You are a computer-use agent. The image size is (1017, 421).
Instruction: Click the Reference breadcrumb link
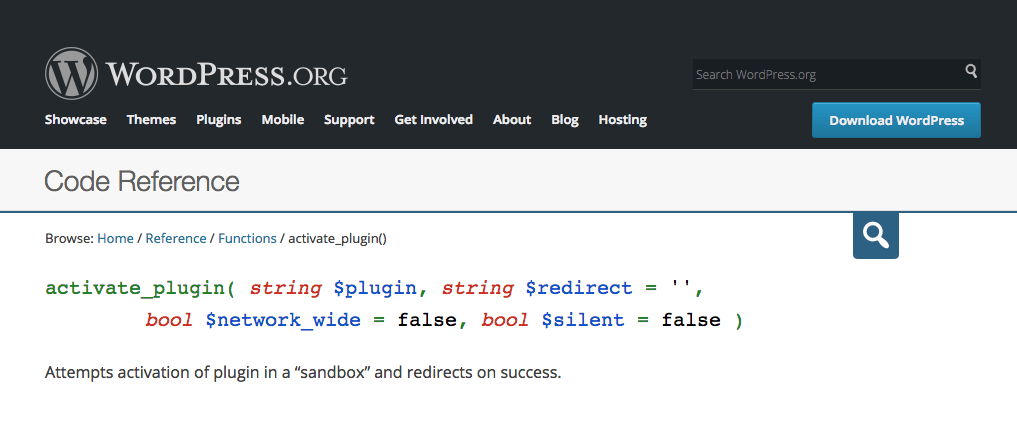(176, 239)
